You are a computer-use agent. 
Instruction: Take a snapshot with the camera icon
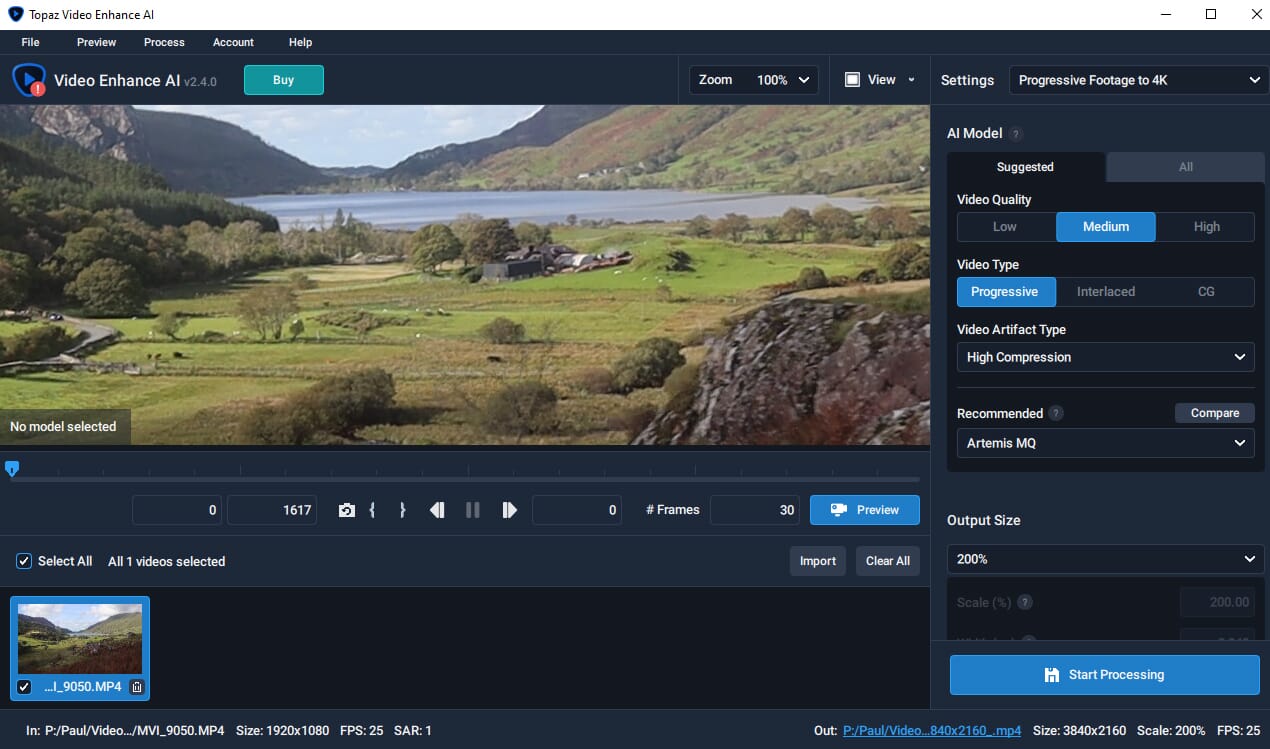pyautogui.click(x=347, y=510)
